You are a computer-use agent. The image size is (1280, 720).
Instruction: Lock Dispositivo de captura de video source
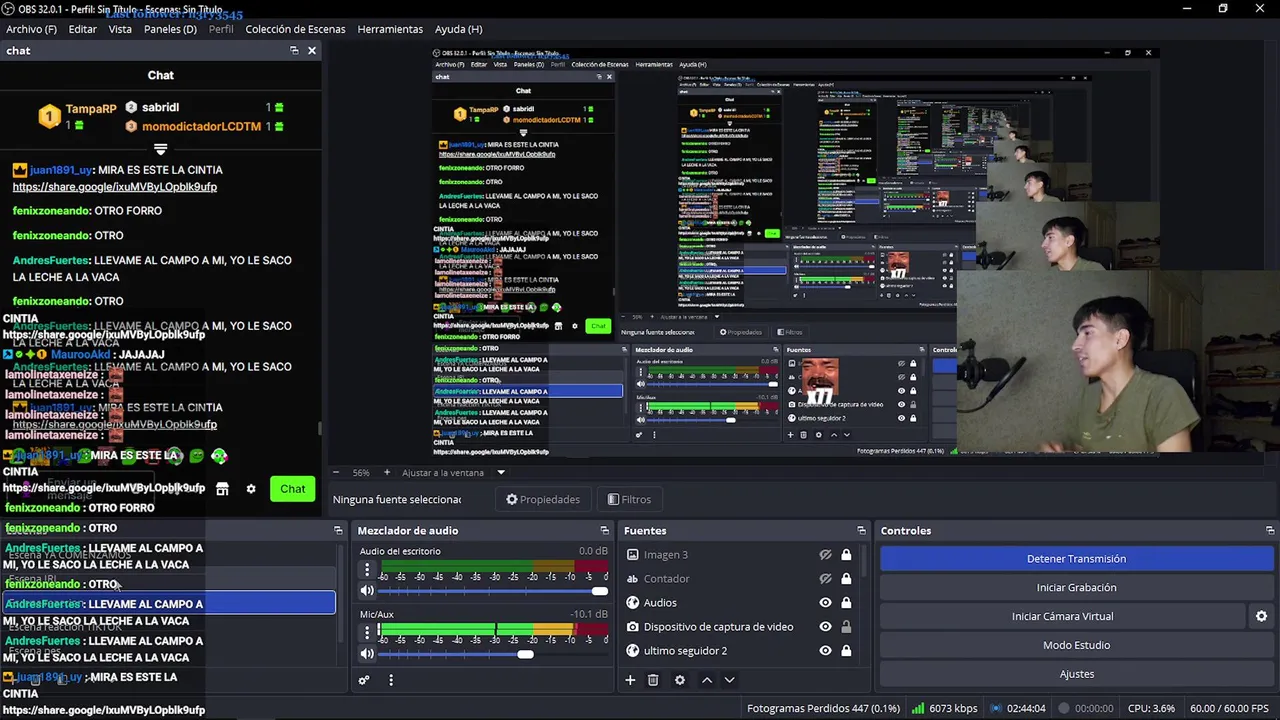(x=846, y=627)
